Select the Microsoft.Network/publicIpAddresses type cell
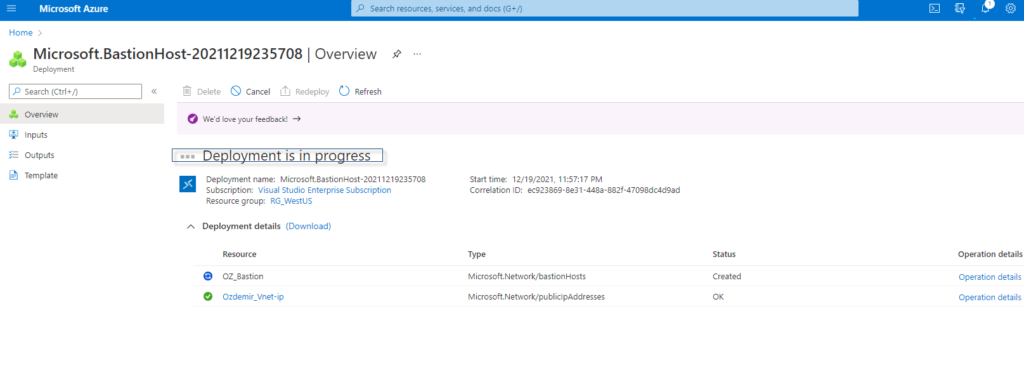Viewport: 1024px width, 389px height. 536,296
